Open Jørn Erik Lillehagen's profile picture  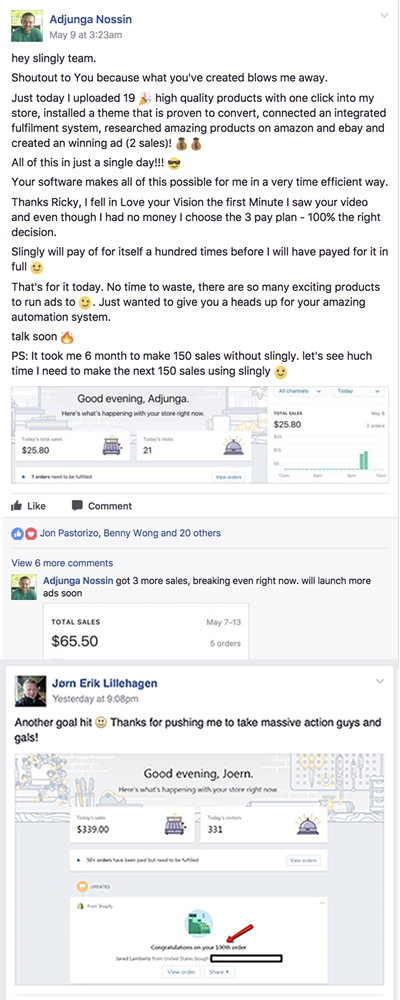click(30, 689)
